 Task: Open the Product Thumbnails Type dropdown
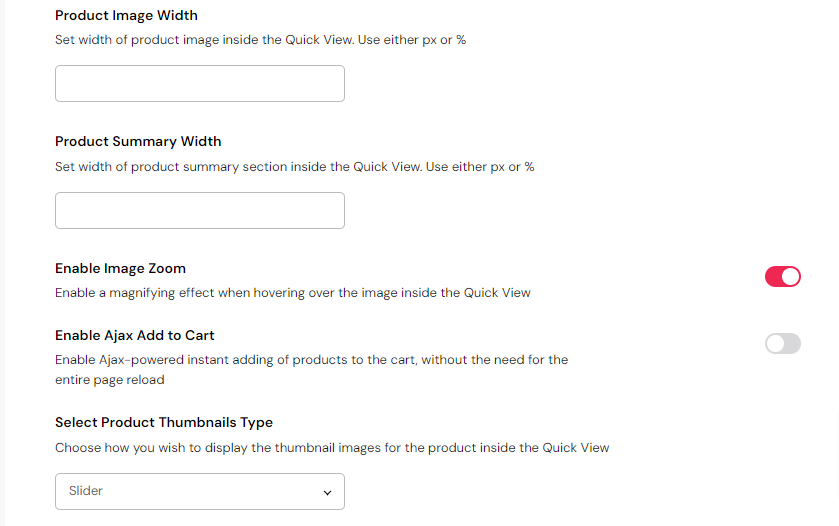tap(199, 492)
